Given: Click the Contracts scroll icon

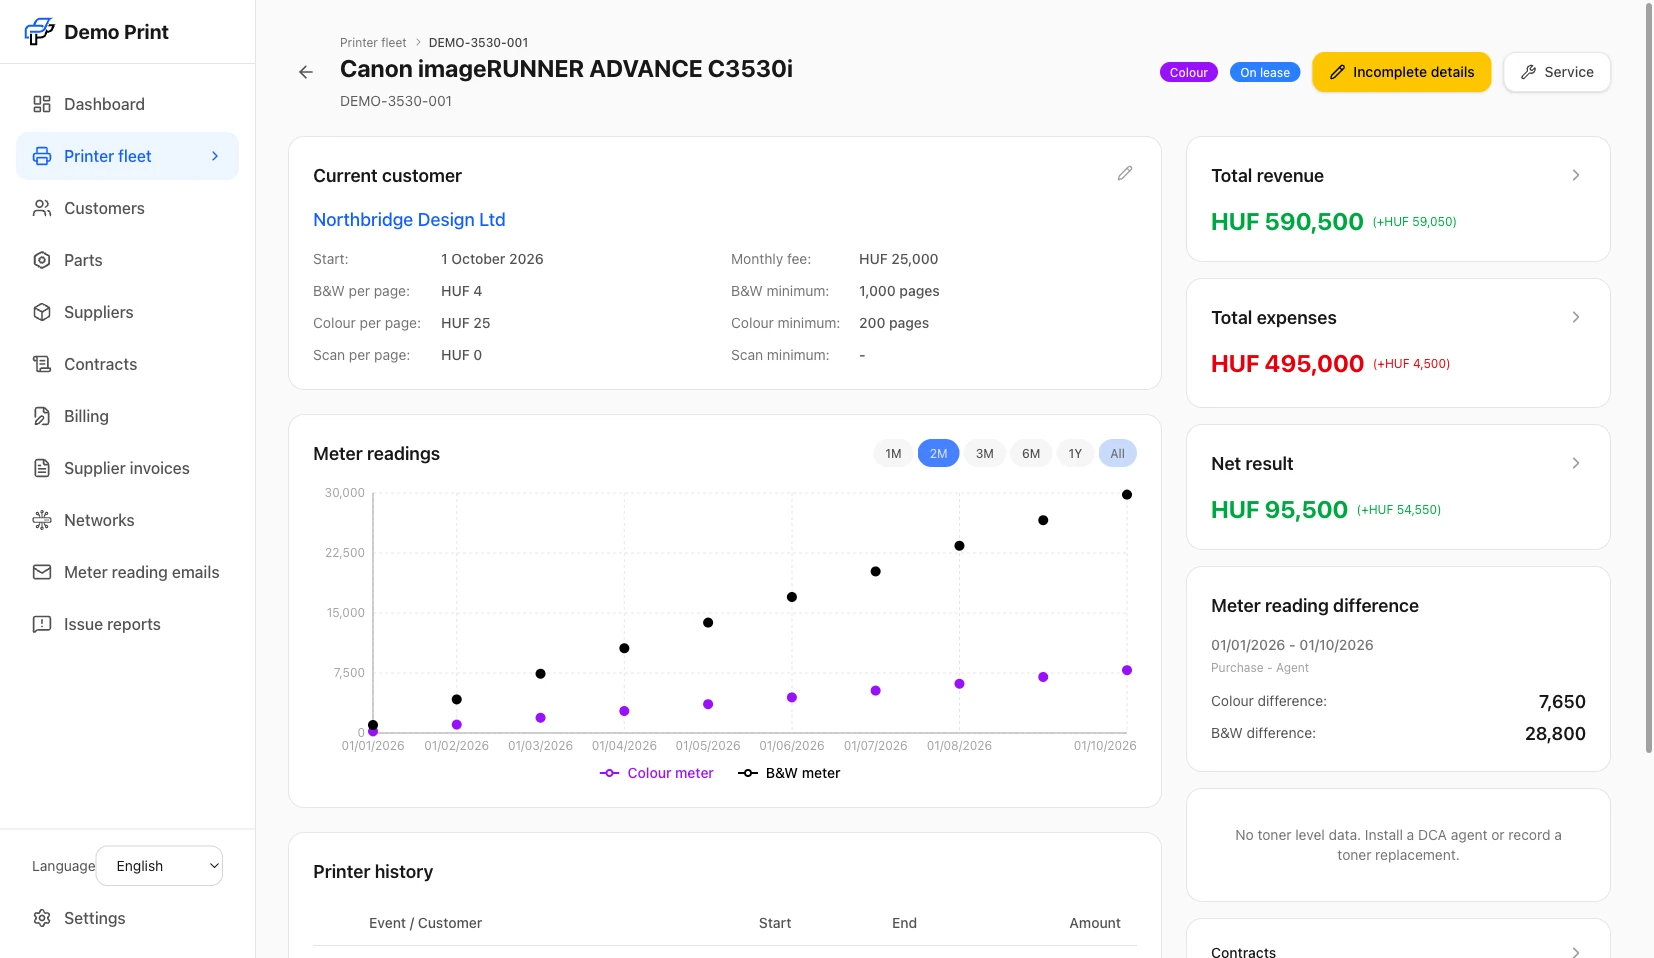Looking at the screenshot, I should [42, 364].
